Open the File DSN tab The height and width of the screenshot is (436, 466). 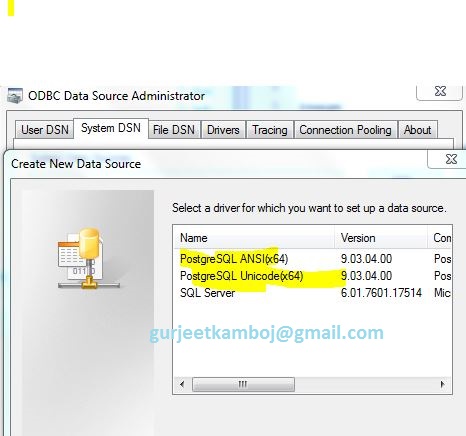pos(174,130)
